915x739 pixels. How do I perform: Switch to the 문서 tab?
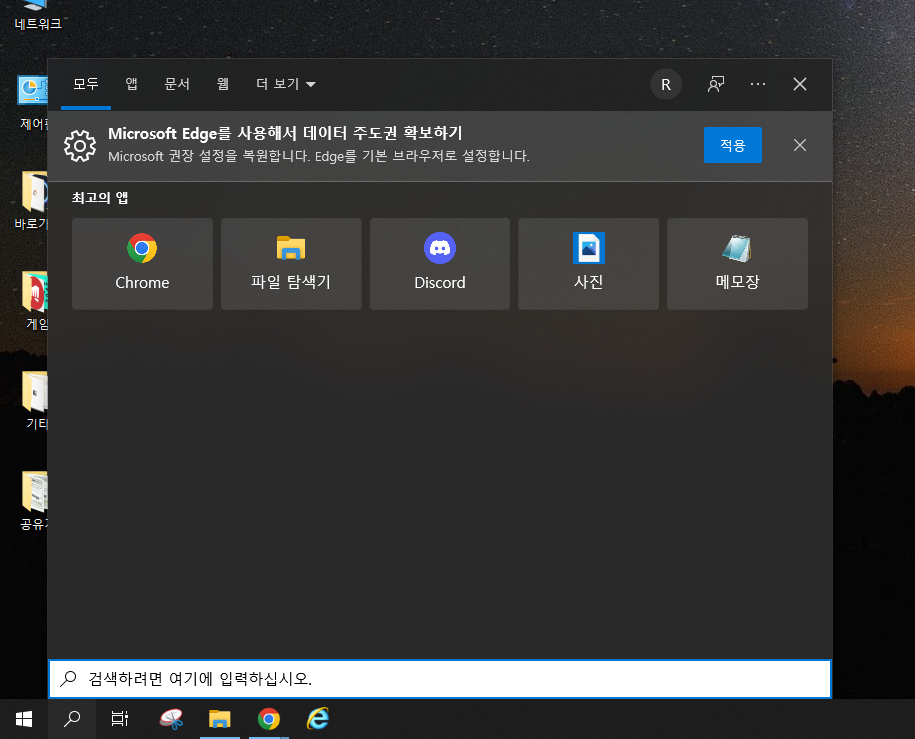click(177, 85)
